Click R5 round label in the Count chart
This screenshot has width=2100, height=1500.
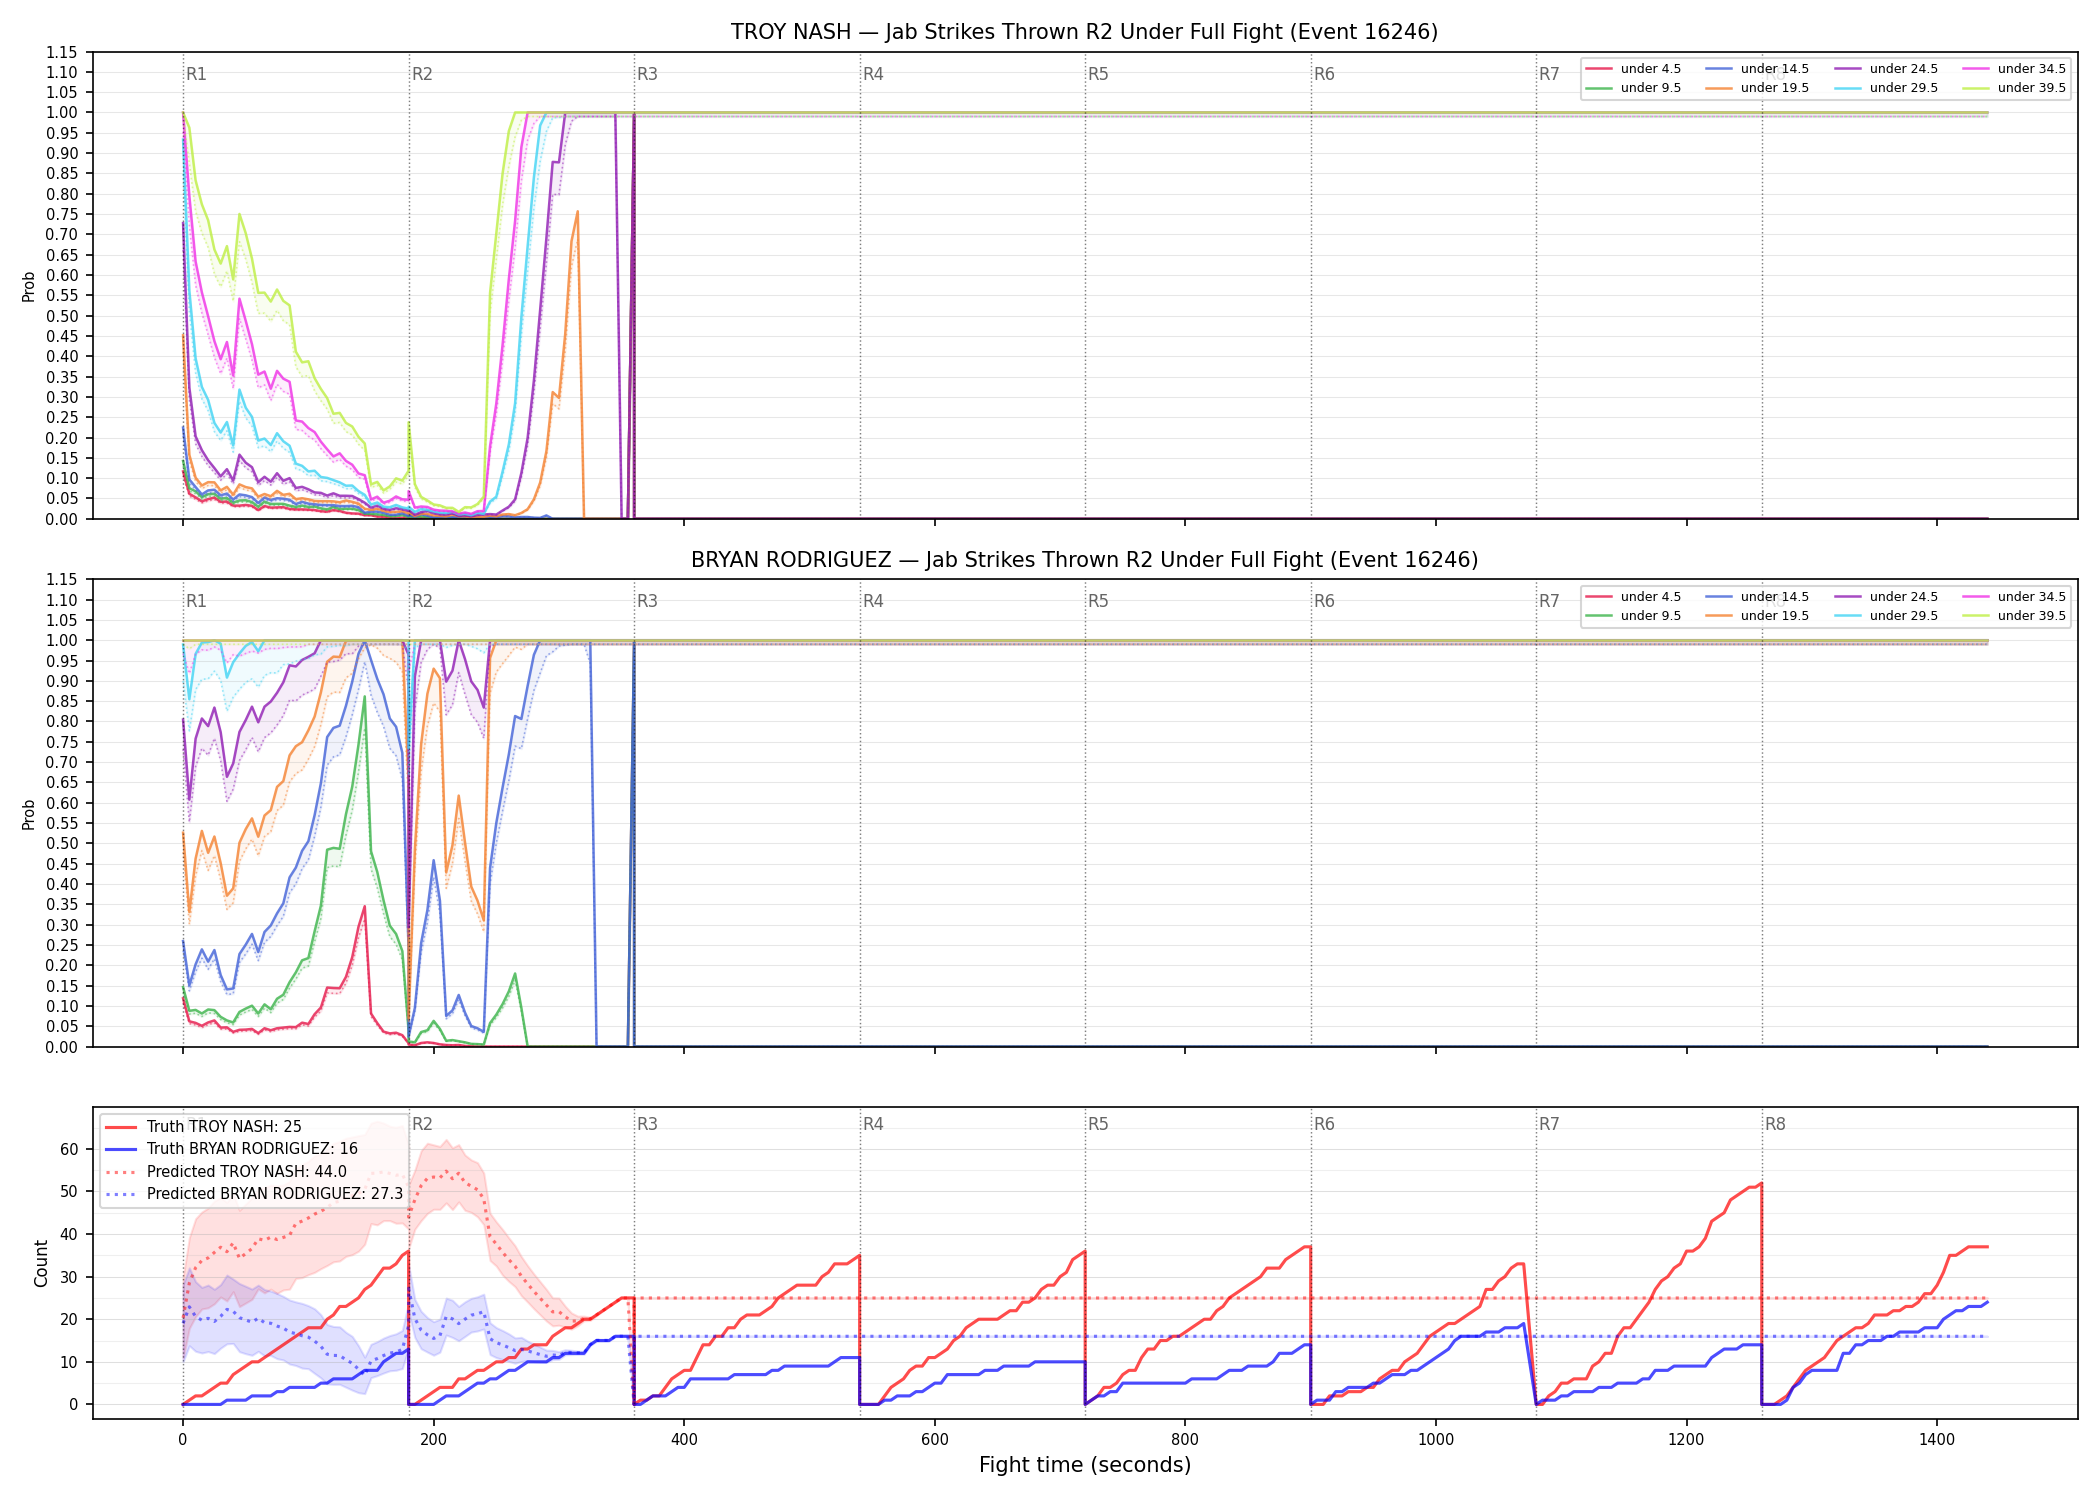1098,1124
